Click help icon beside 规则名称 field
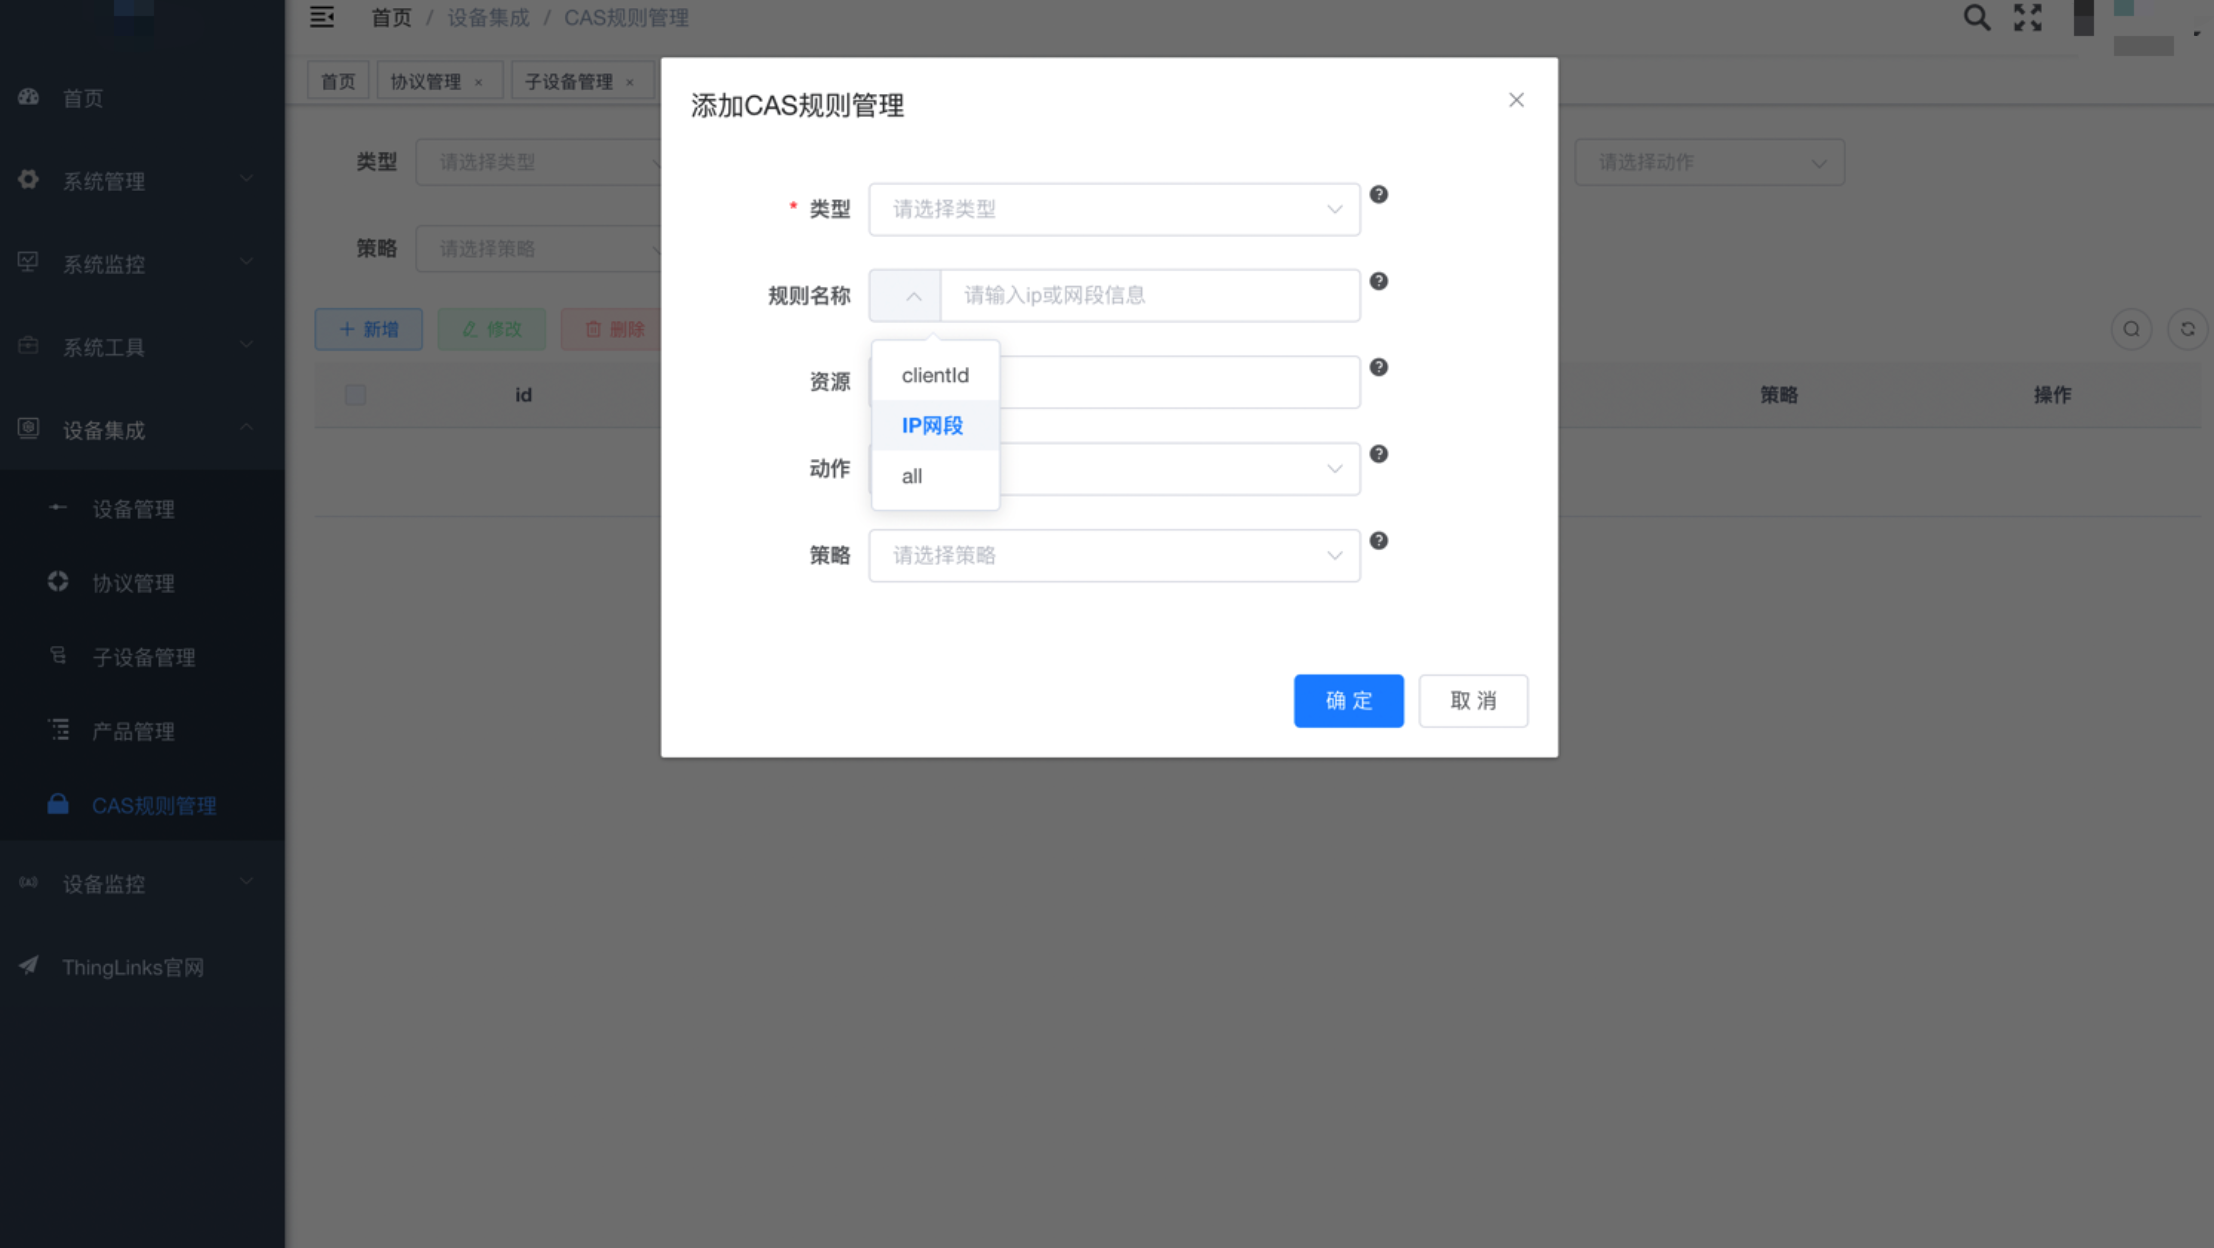 click(x=1378, y=281)
